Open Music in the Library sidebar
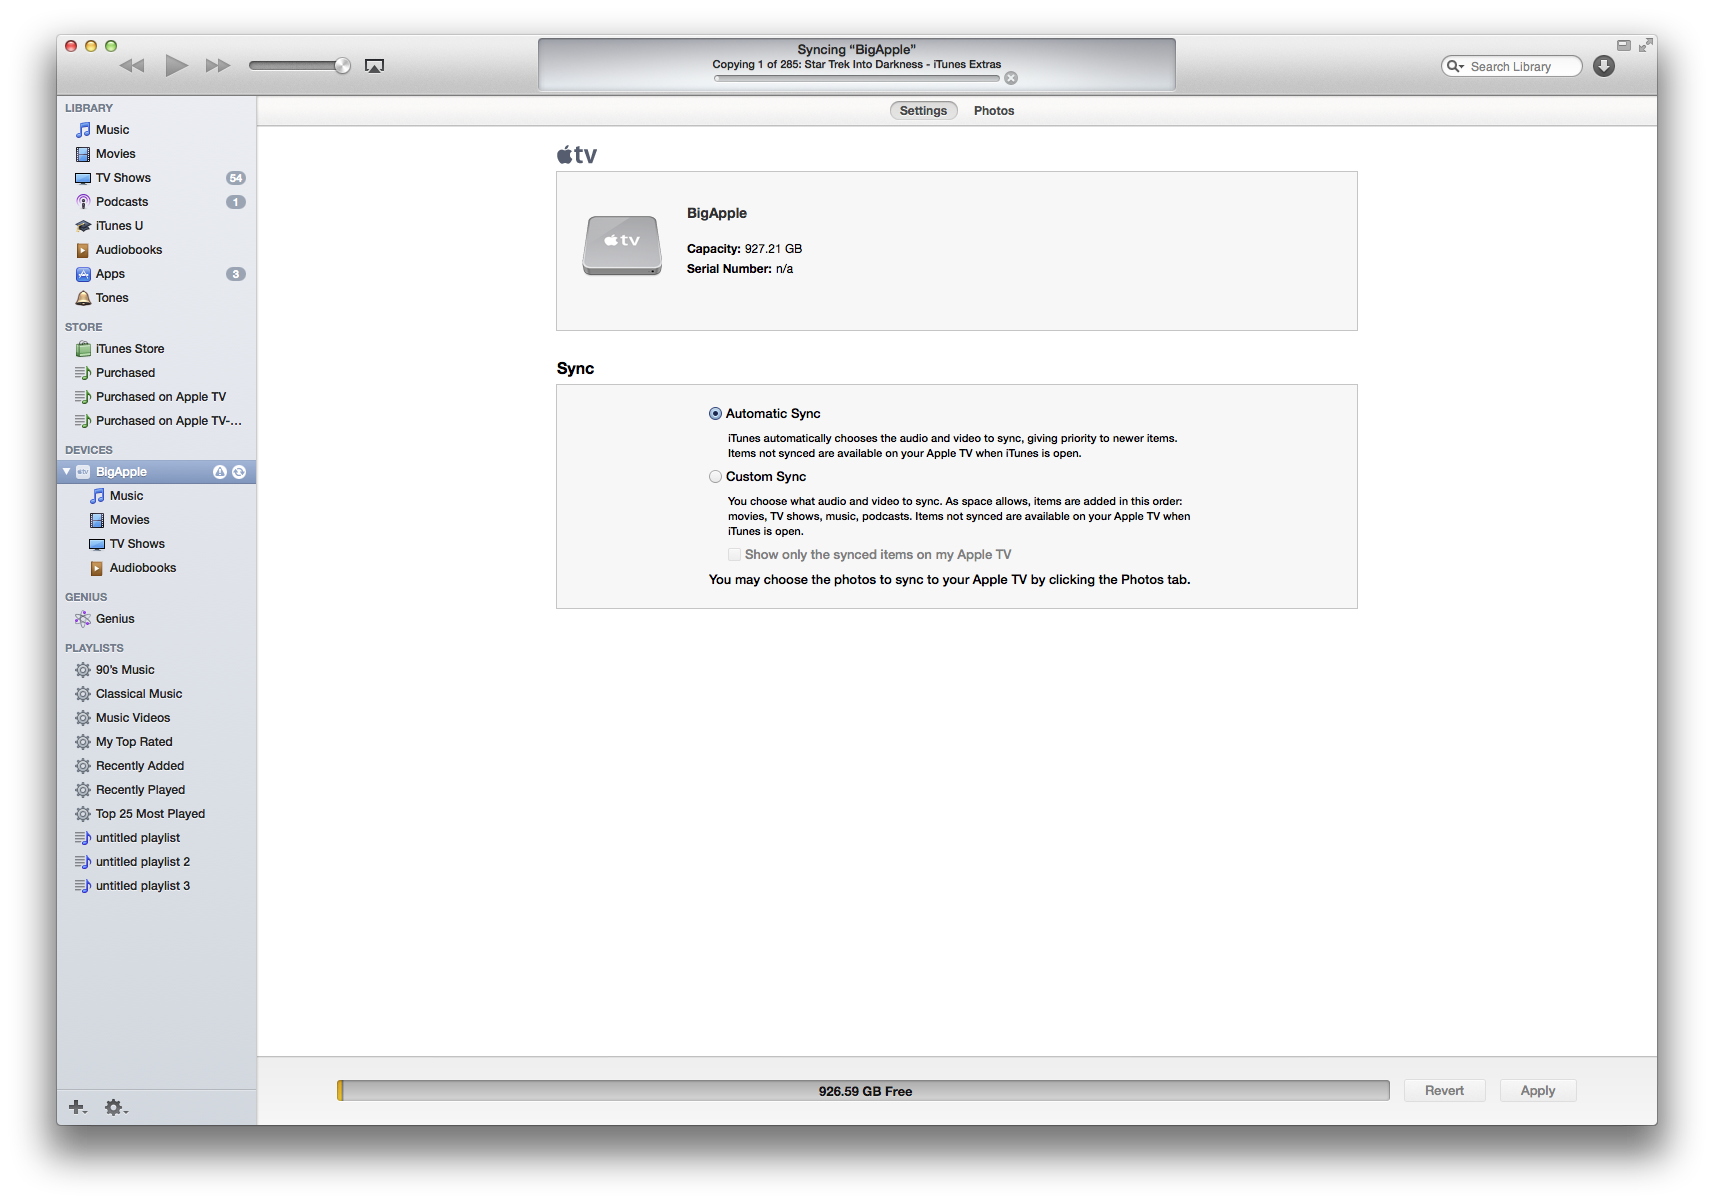The image size is (1714, 1204). point(156,130)
